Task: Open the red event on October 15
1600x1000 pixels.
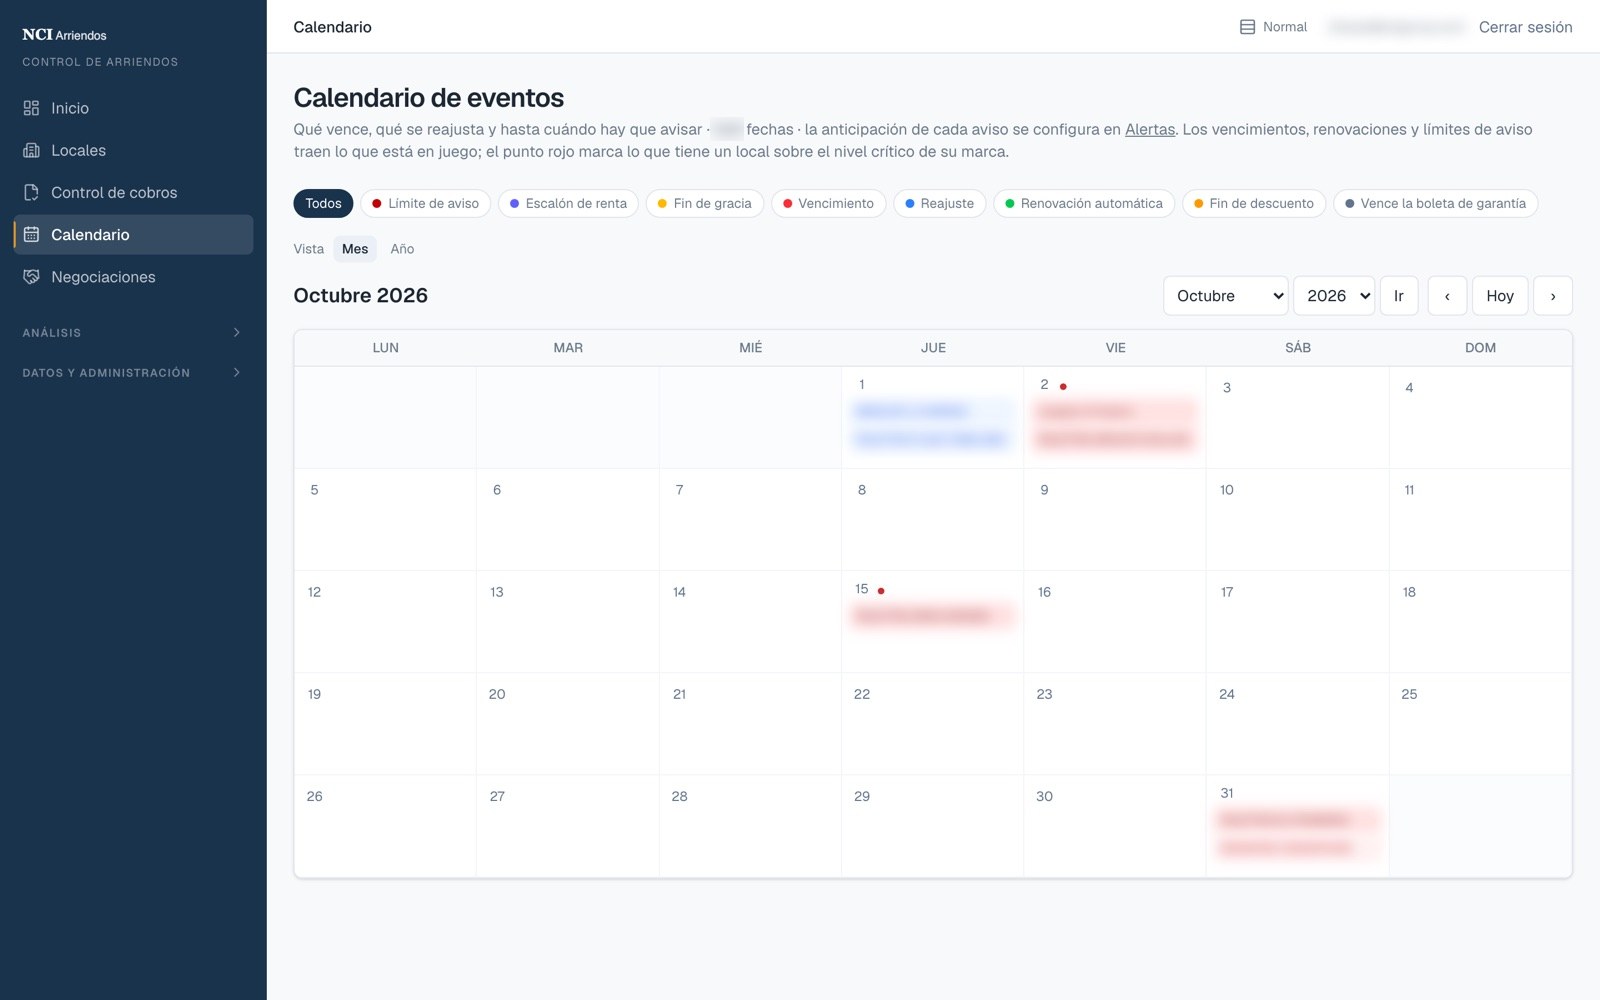Action: [x=932, y=616]
